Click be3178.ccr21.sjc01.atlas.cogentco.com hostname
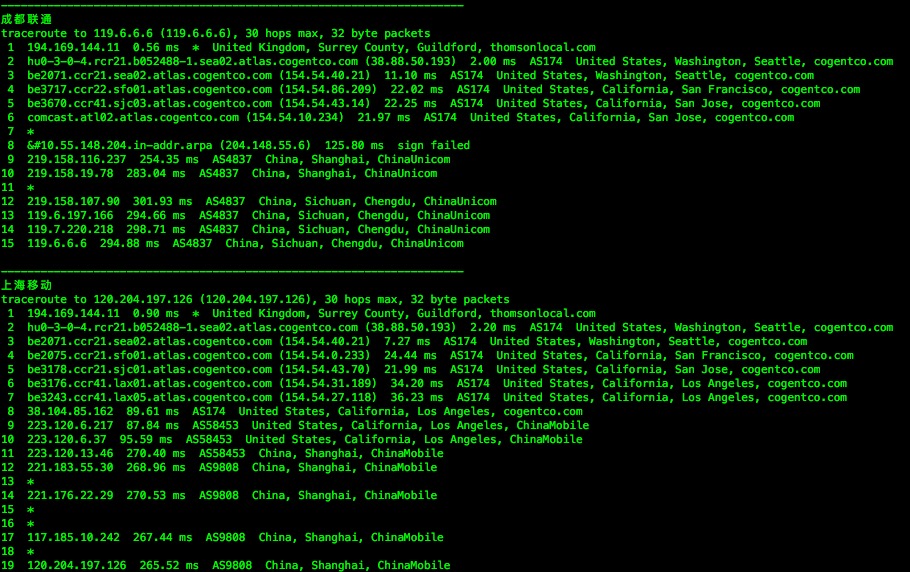Viewport: 910px width, 572px height. pos(149,369)
